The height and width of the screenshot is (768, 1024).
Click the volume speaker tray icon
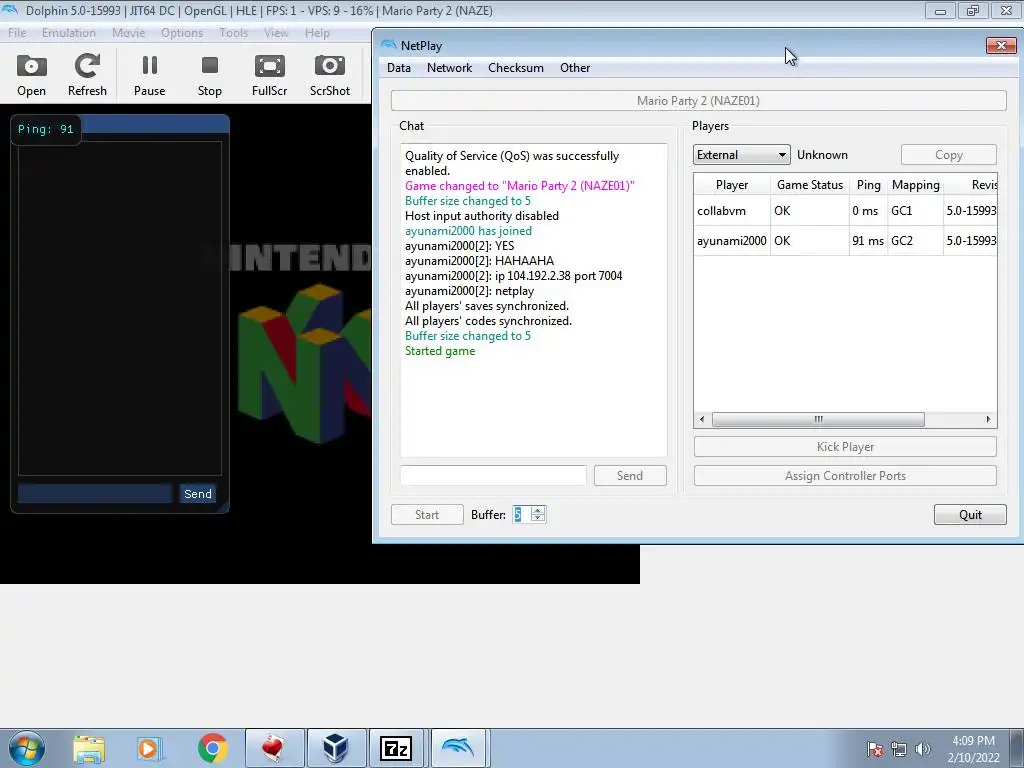tap(922, 749)
